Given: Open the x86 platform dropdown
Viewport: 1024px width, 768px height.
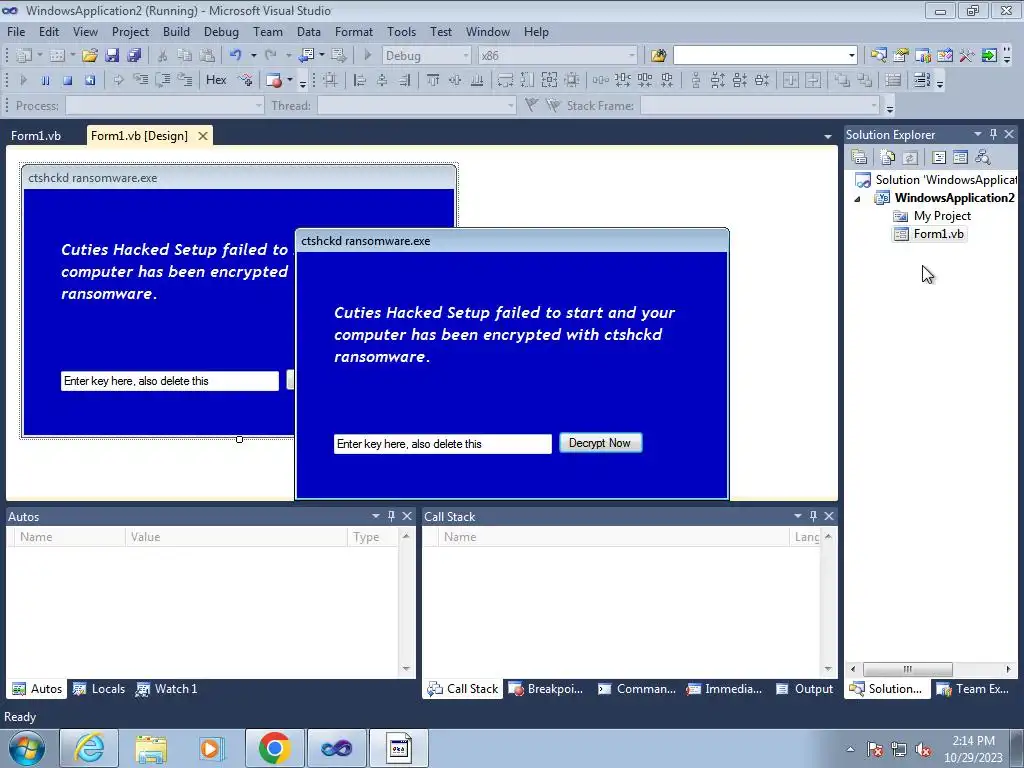Looking at the screenshot, I should coord(632,56).
